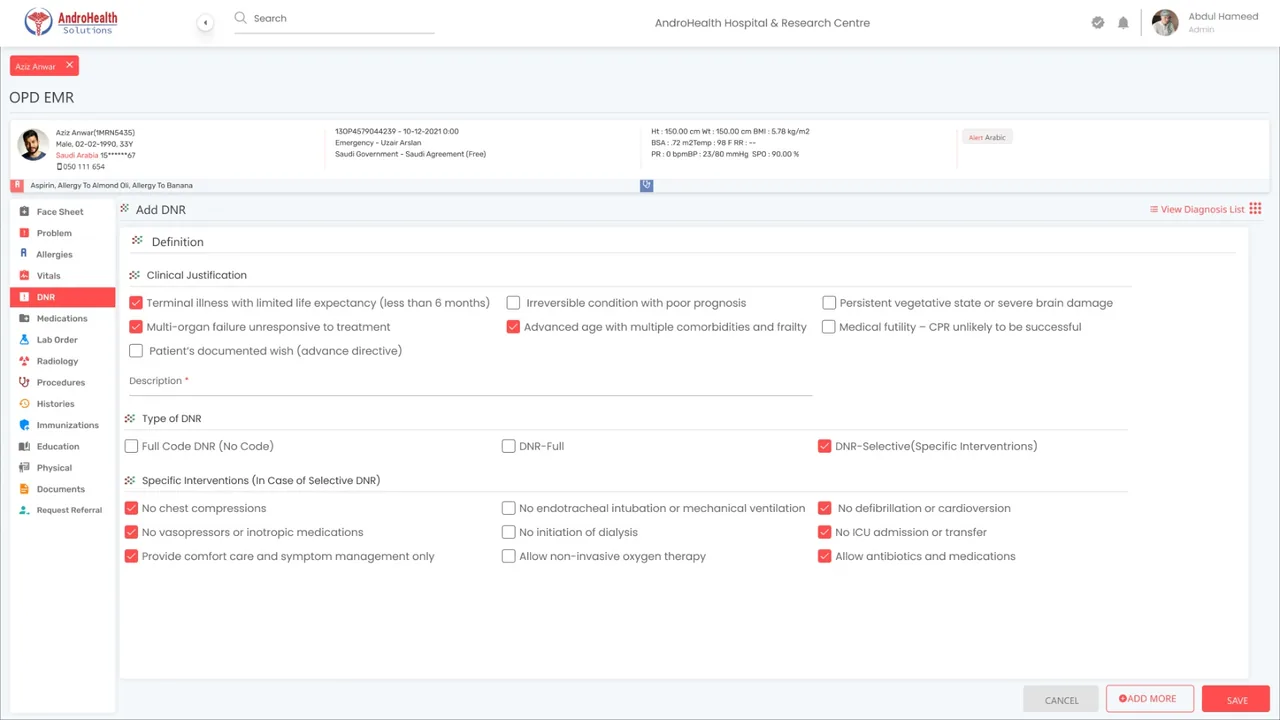Check Full Code DNR (No Code)
Image resolution: width=1280 pixels, height=720 pixels.
131,446
